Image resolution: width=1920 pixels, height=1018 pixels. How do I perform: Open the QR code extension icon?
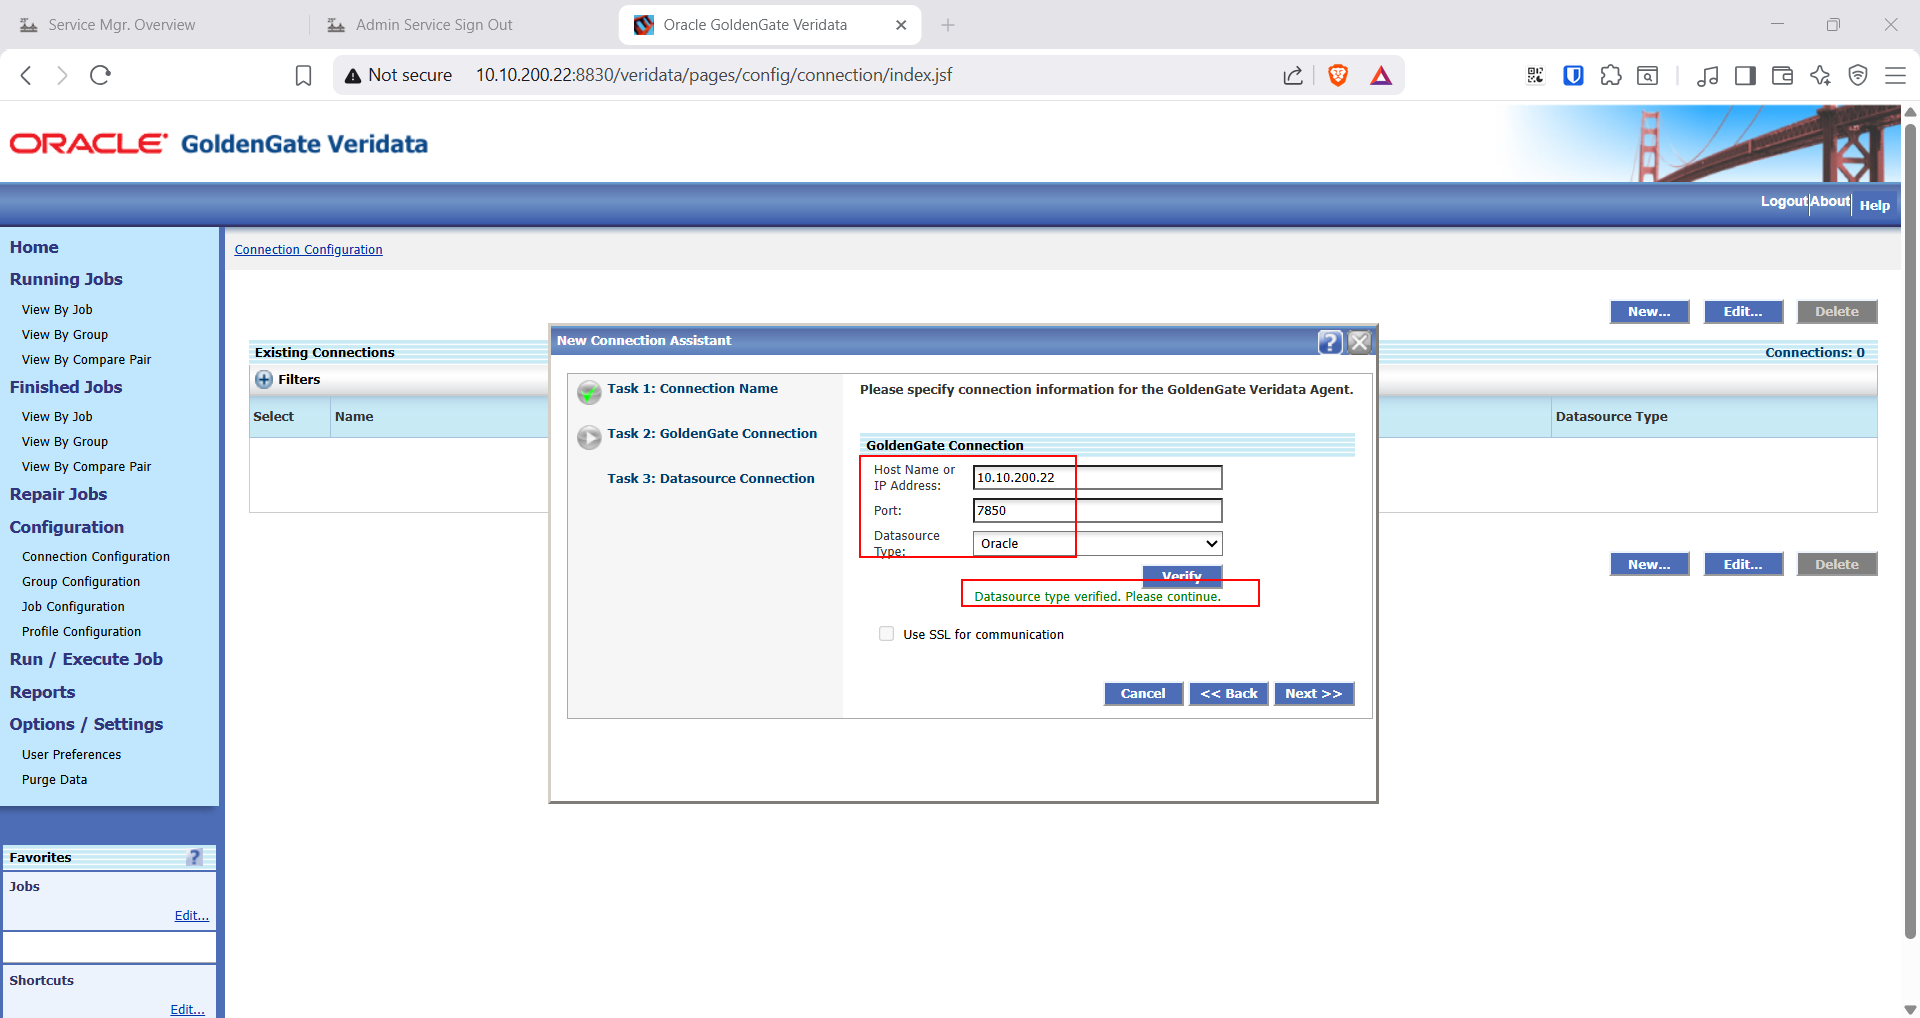click(1535, 75)
